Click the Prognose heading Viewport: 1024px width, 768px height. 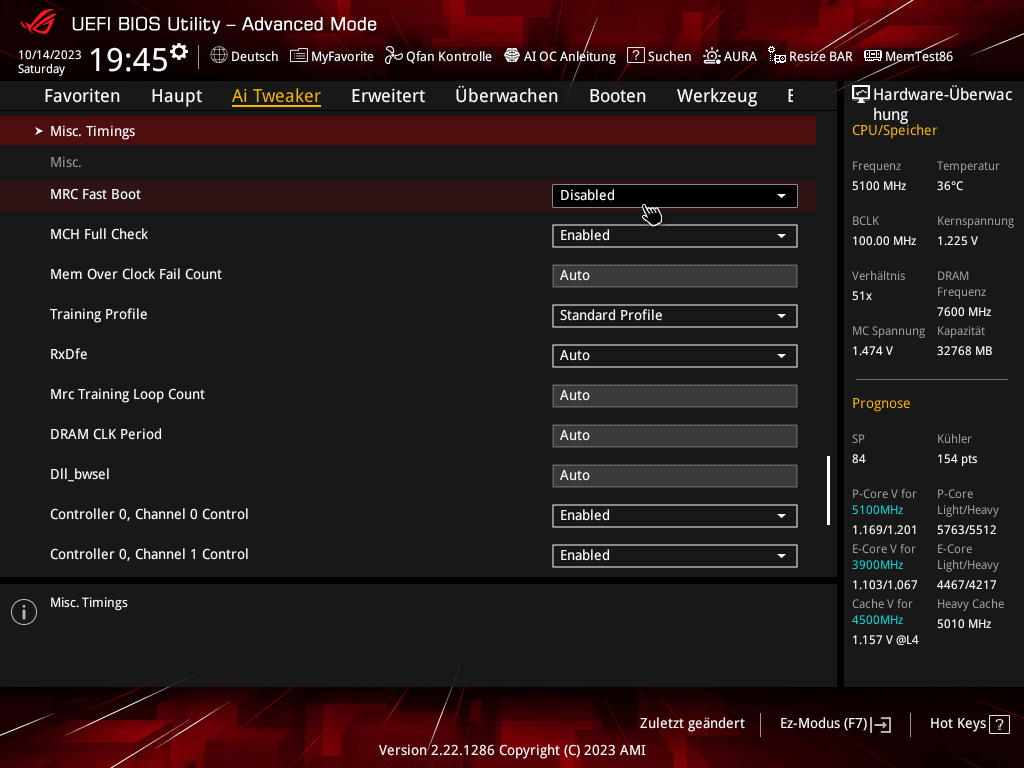coord(881,404)
